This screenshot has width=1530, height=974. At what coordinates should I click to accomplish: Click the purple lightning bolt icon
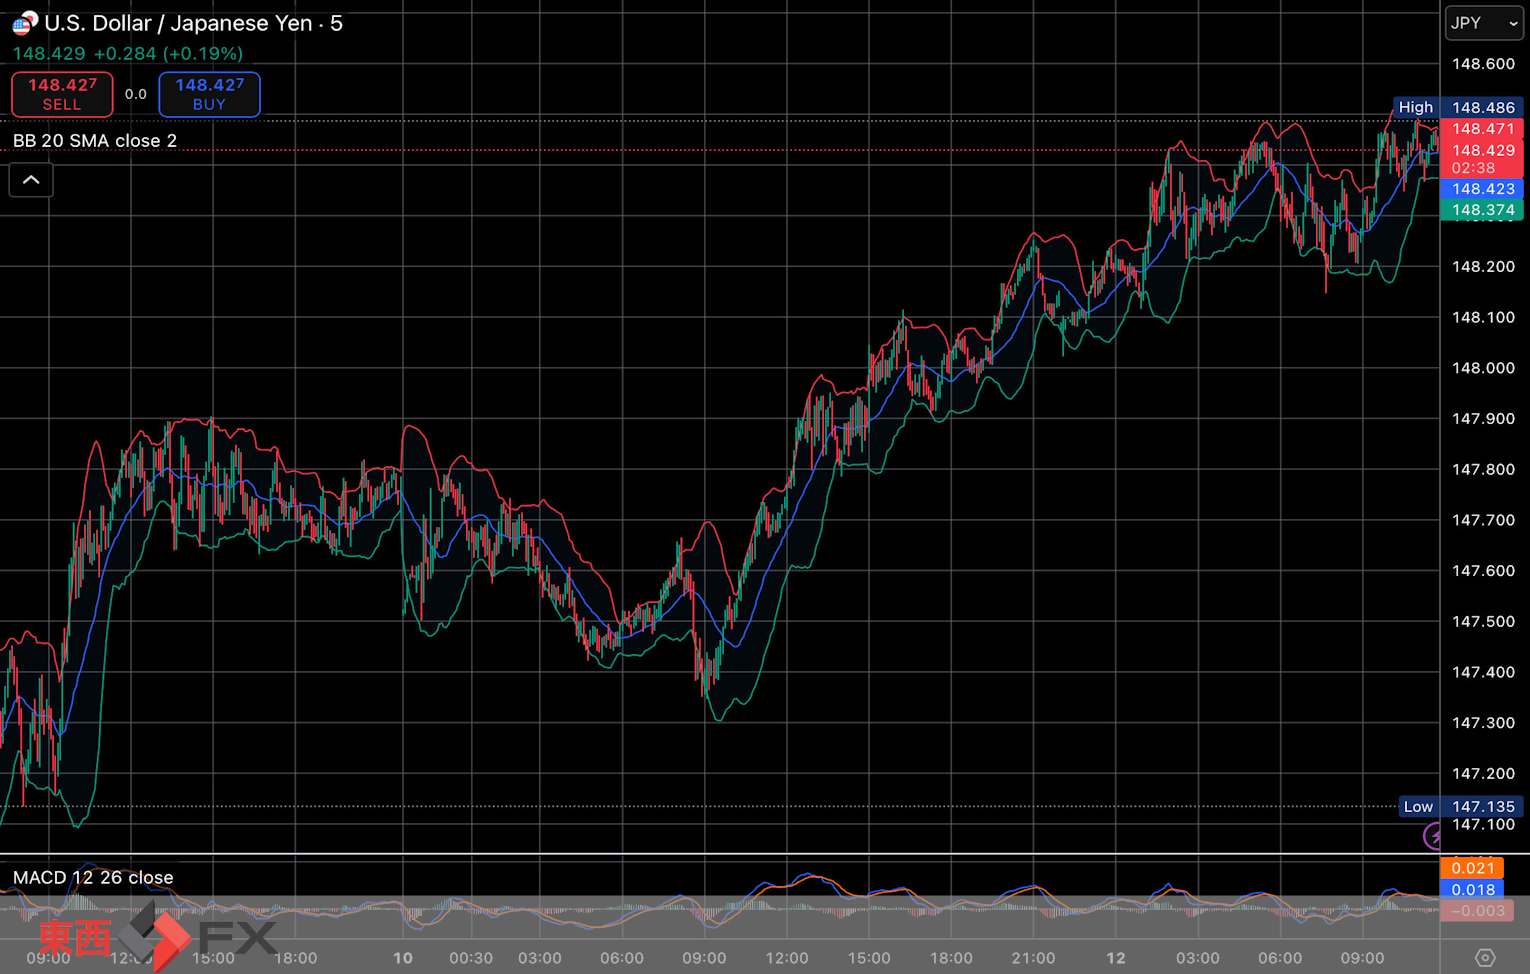(x=1433, y=836)
